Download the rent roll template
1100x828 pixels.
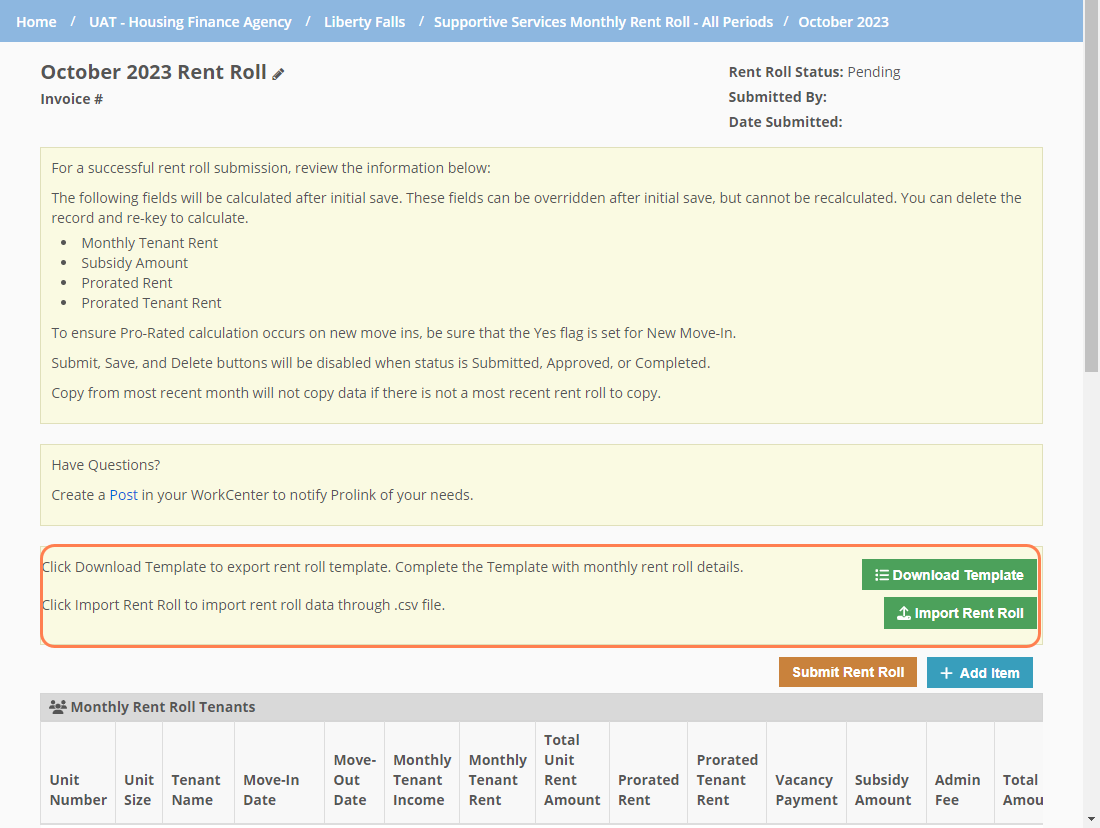948,574
